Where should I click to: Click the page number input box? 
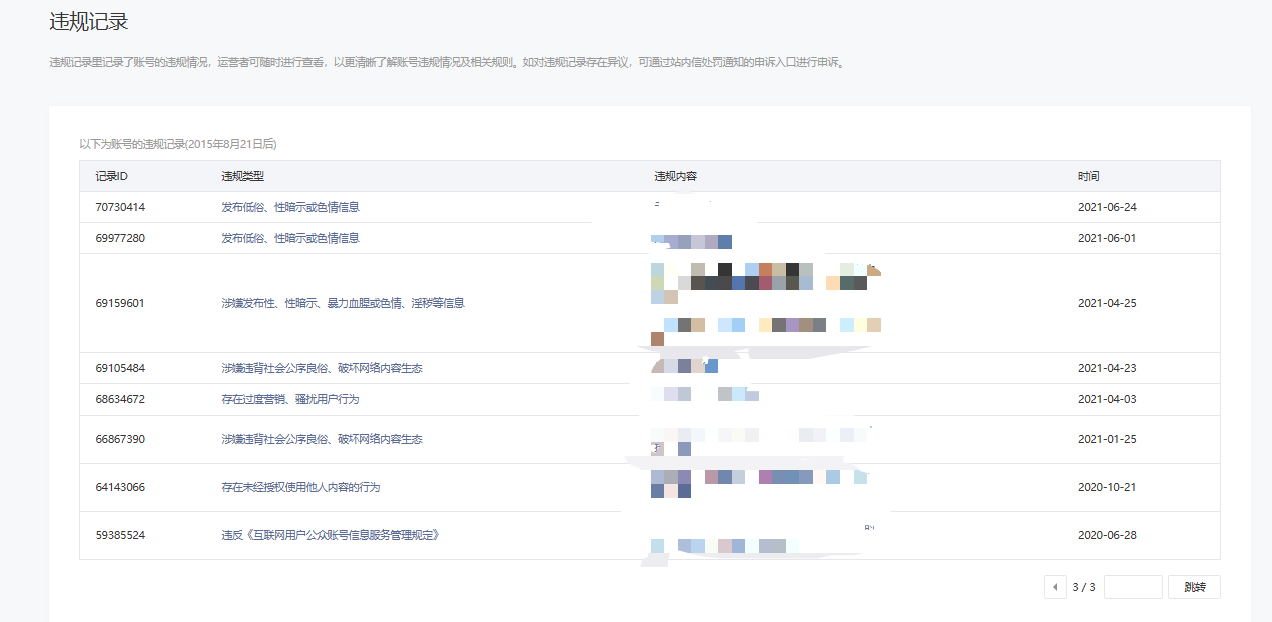[1132, 587]
